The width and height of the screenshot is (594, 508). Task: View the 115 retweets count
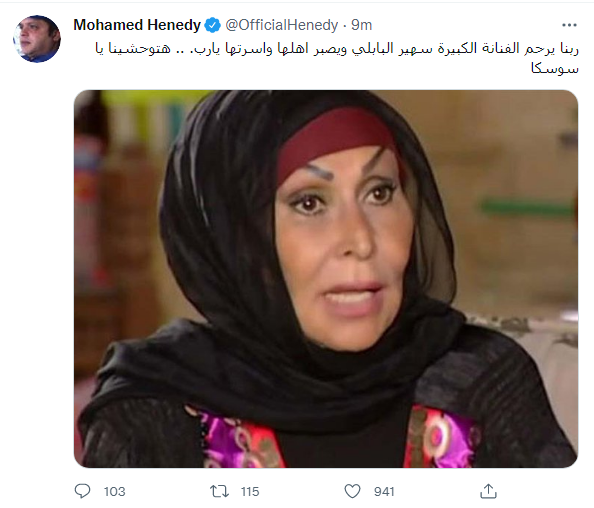tap(250, 492)
